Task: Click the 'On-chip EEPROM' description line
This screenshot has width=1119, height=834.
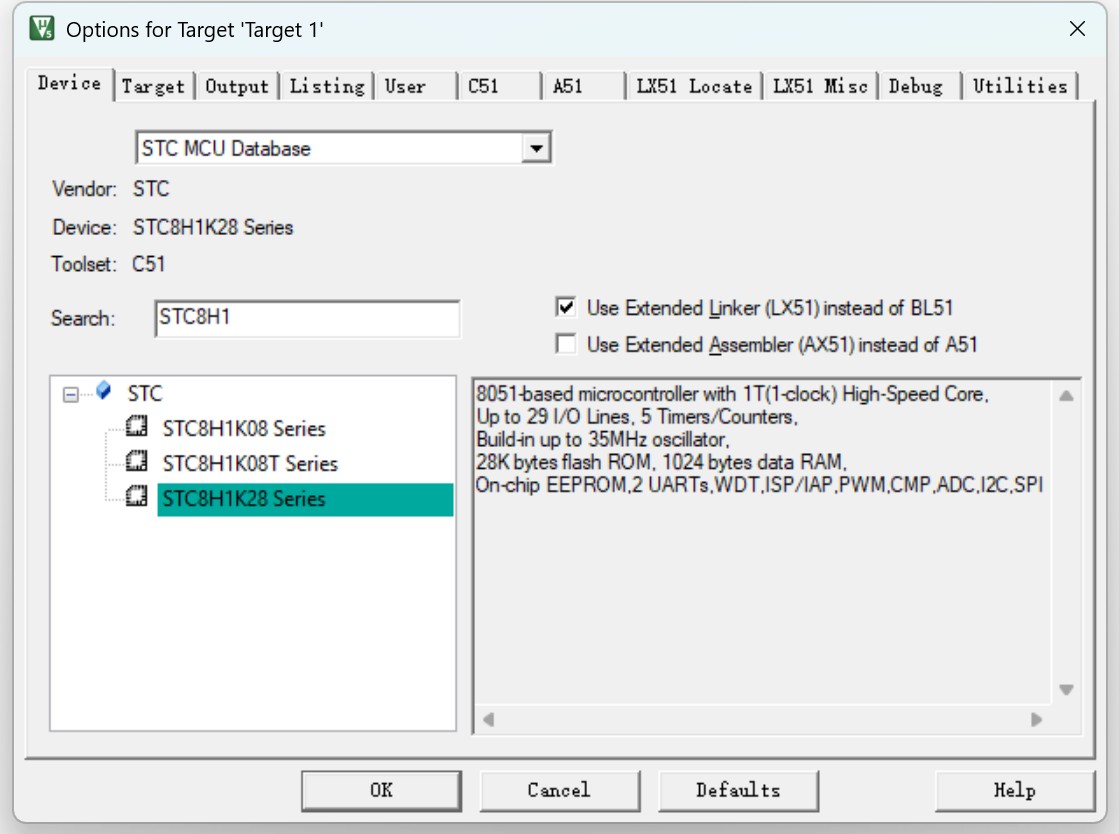Action: tap(759, 485)
